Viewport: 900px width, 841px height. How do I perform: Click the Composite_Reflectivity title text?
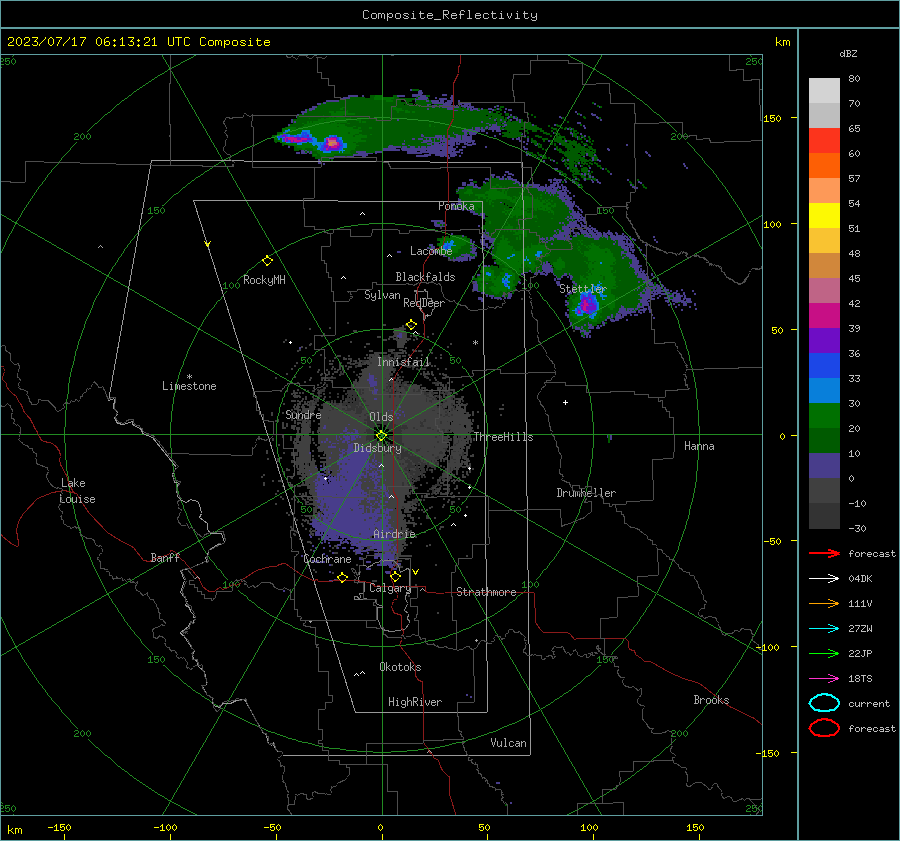[x=450, y=15]
